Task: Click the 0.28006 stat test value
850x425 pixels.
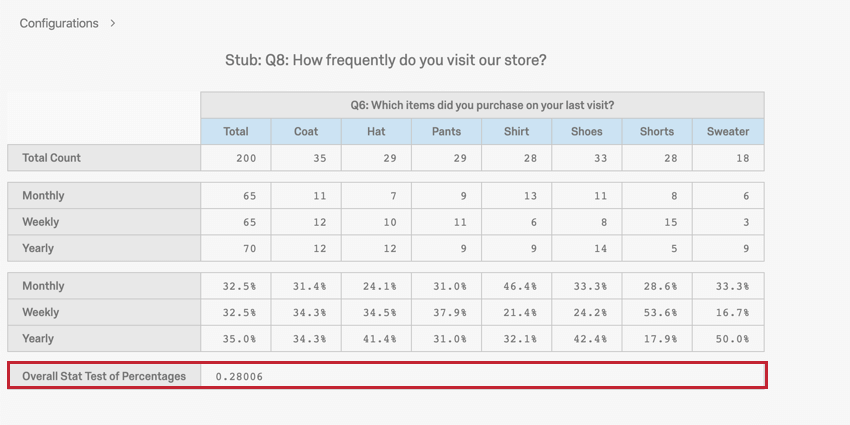Action: coord(240,376)
